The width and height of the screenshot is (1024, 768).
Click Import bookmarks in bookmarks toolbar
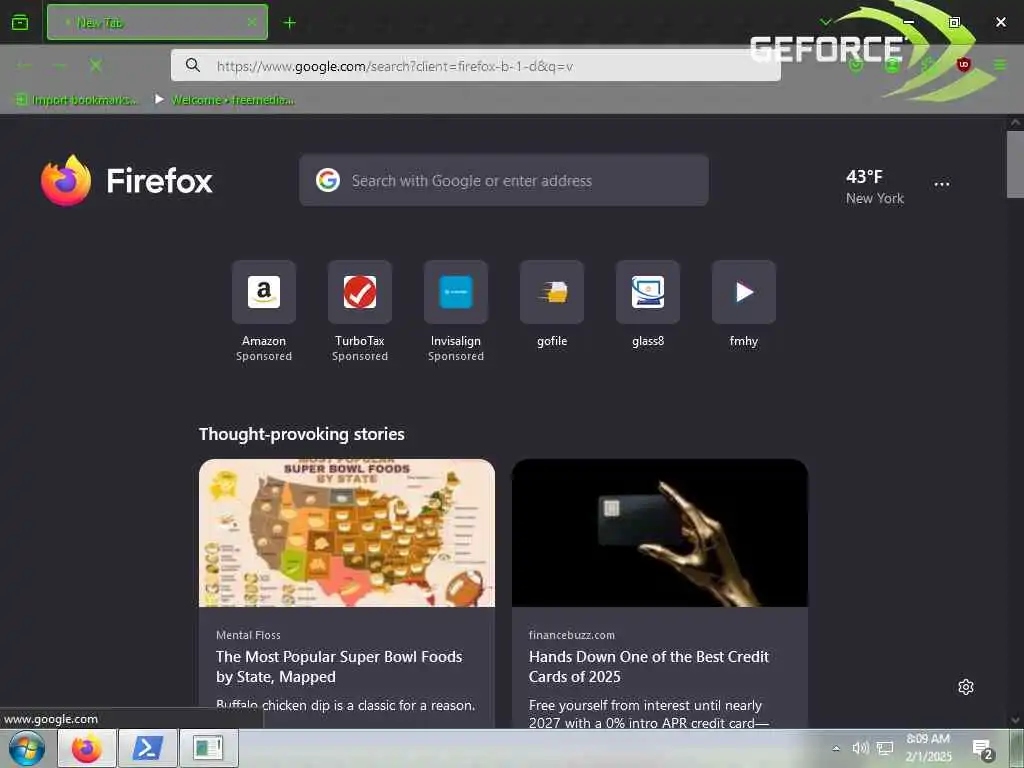[77, 99]
